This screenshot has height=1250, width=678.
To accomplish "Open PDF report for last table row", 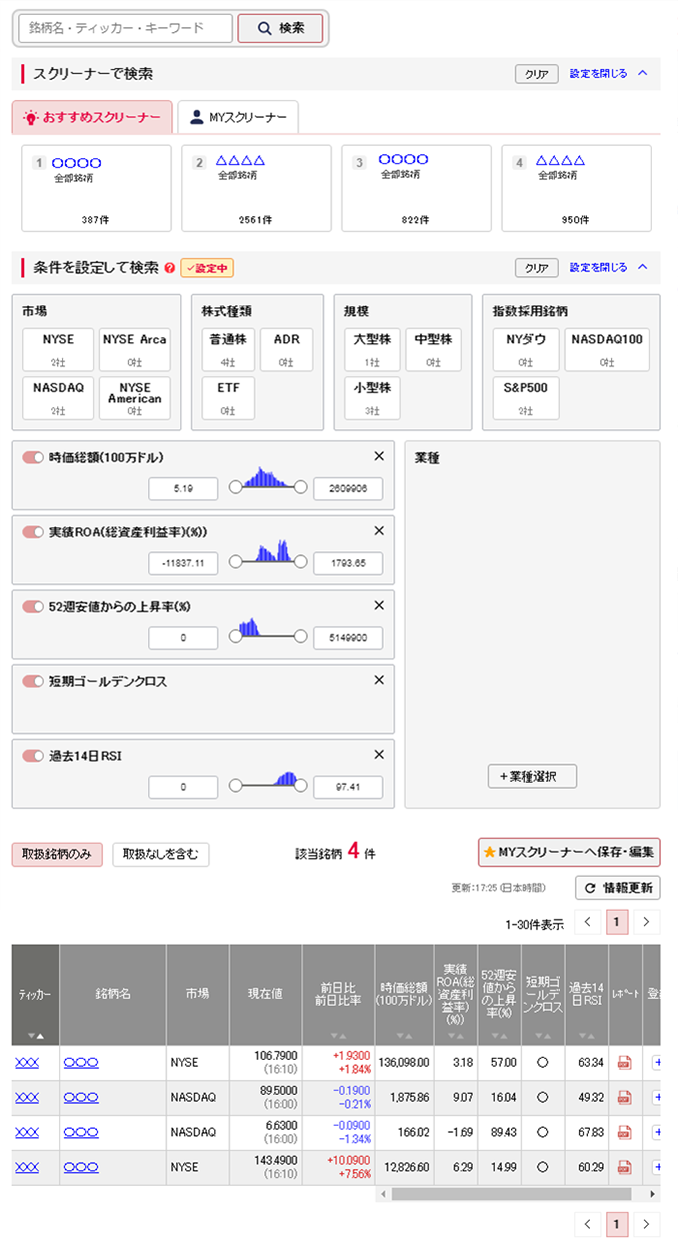I will coord(624,1167).
